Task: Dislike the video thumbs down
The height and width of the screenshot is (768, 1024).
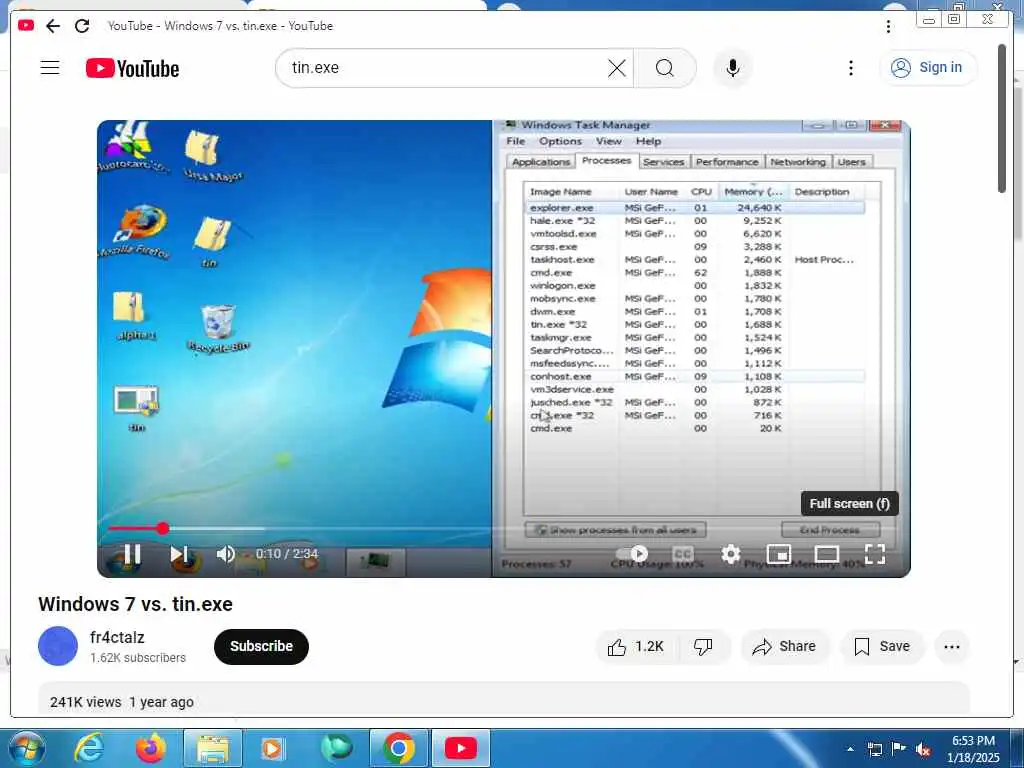Action: (703, 647)
